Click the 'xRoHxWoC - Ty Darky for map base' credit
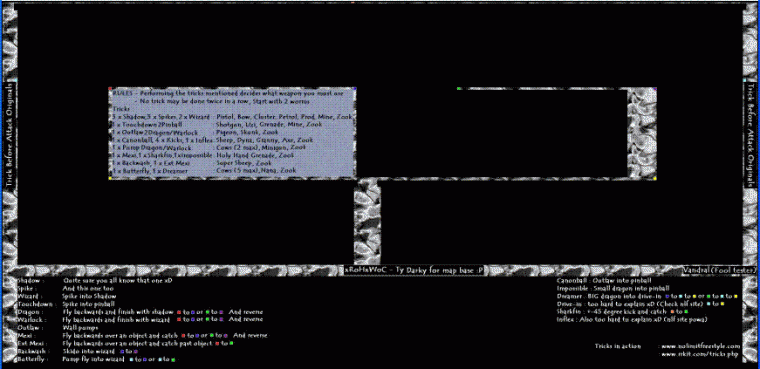760x369 pixels. (414, 270)
